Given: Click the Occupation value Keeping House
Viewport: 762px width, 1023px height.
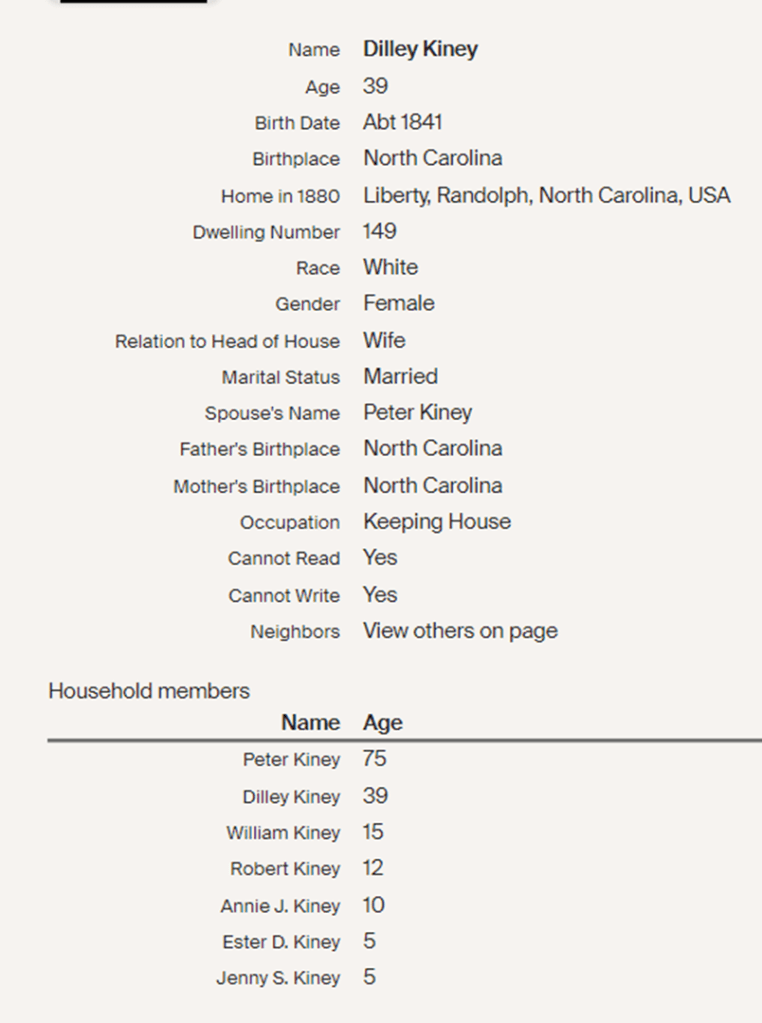Looking at the screenshot, I should 437,521.
